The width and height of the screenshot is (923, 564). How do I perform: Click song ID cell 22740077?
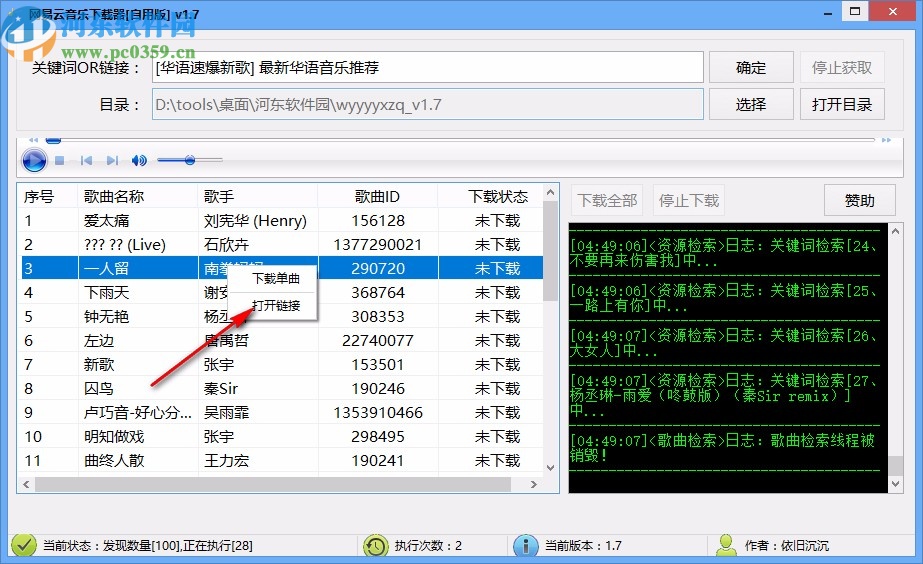[x=378, y=340]
